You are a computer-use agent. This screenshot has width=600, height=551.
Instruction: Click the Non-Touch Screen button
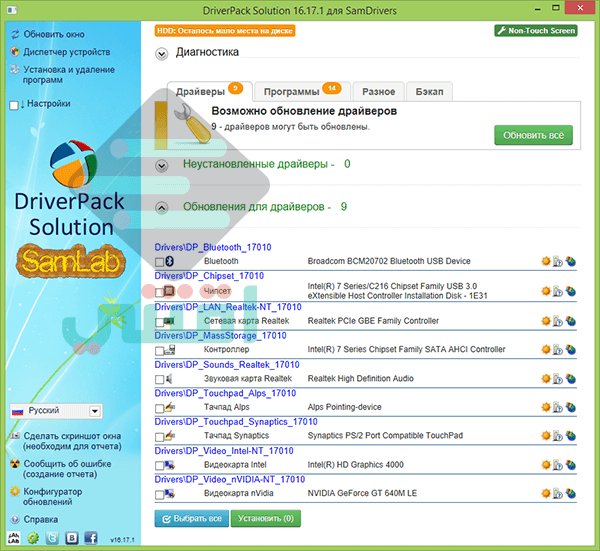[536, 31]
